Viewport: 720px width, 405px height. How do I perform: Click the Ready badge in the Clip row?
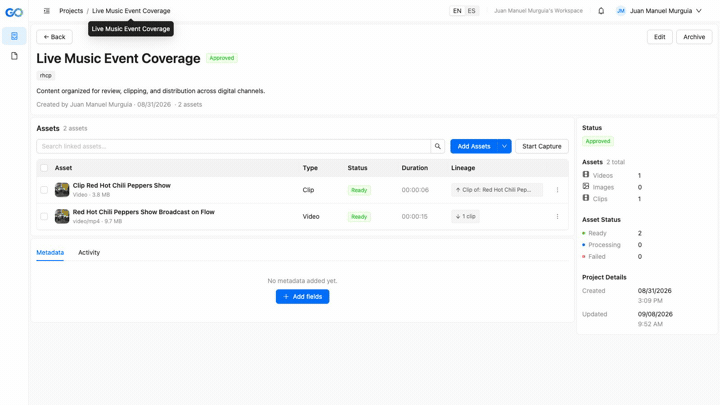(x=359, y=190)
